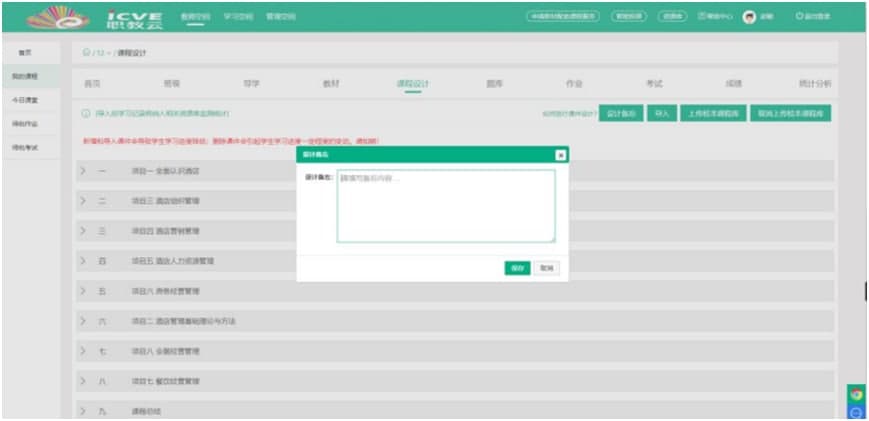Close the 设计备忘 dialog with the X
Image resolution: width=869 pixels, height=421 pixels.
561,156
